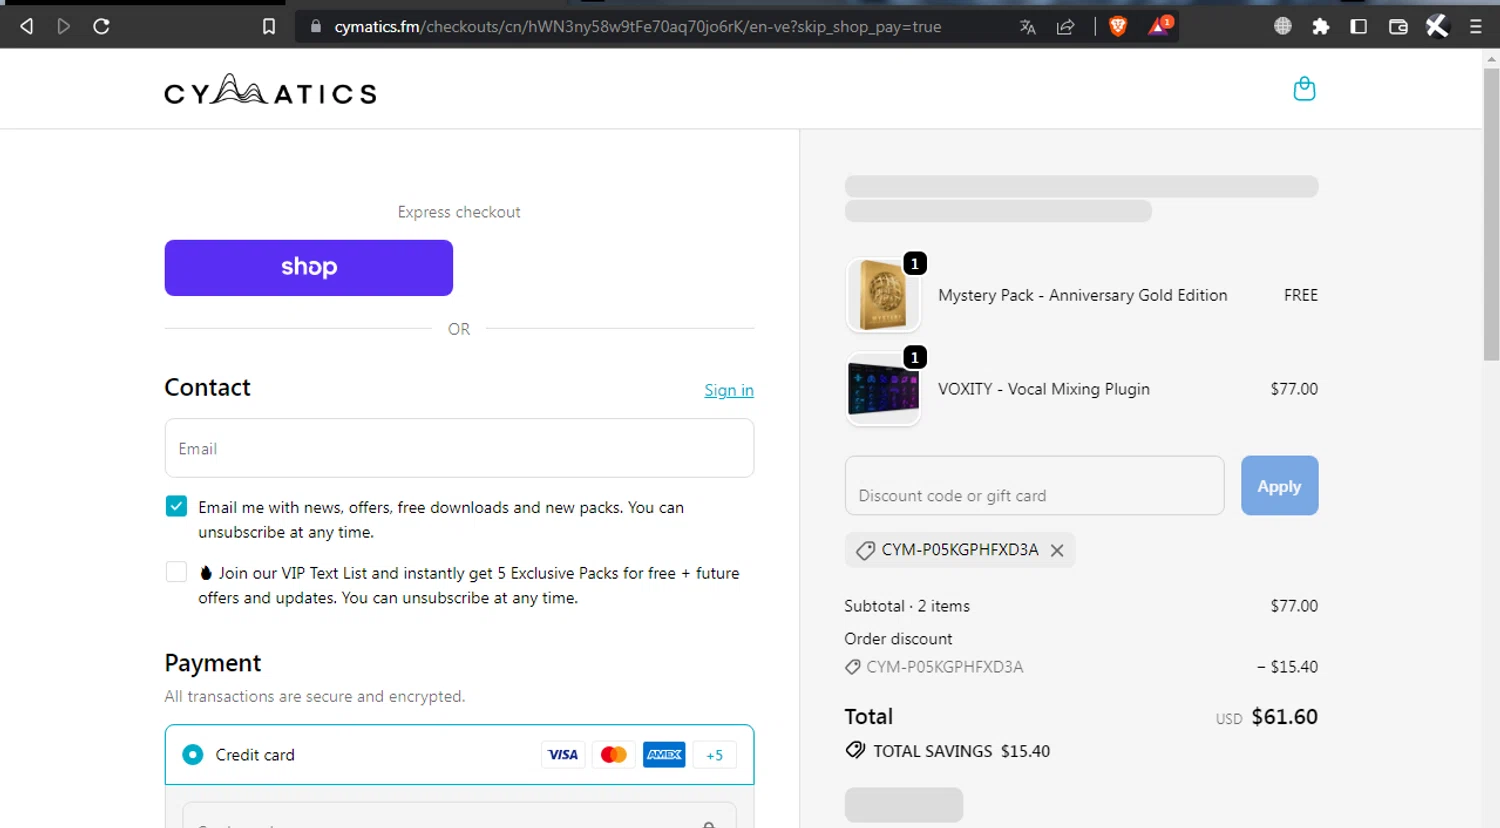Go back with the browser back arrow

coord(27,26)
